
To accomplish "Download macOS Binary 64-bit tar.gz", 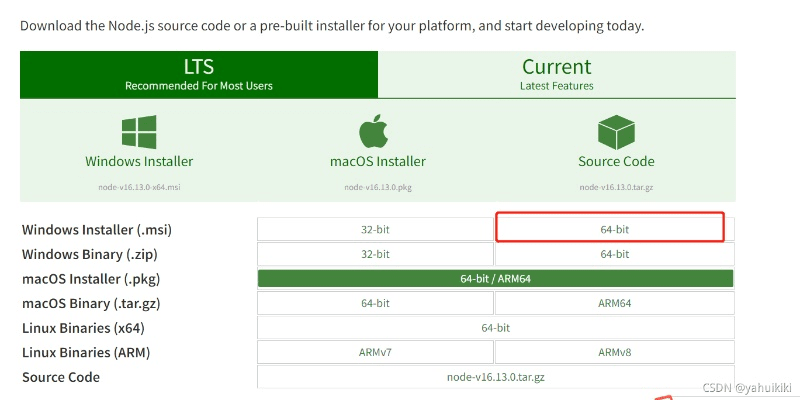I will [x=375, y=302].
